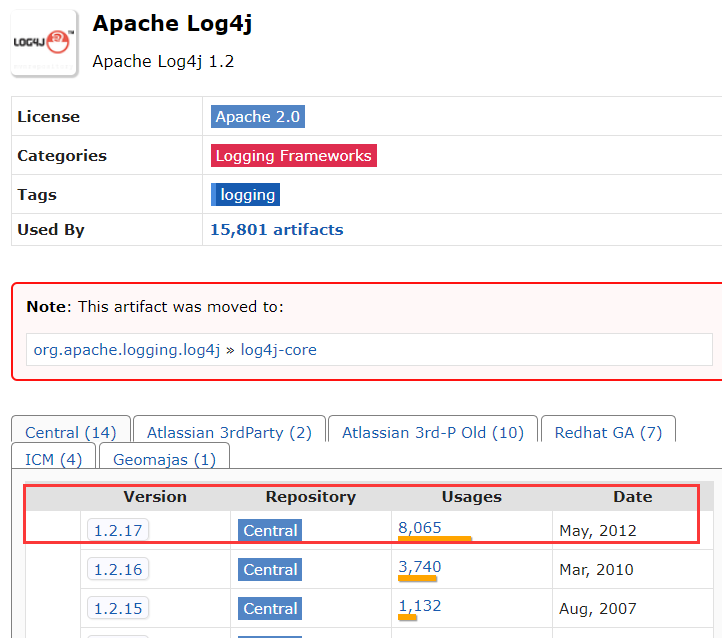Viewport: 722px width, 638px height.
Task: Click the Date column header
Action: coord(633,497)
